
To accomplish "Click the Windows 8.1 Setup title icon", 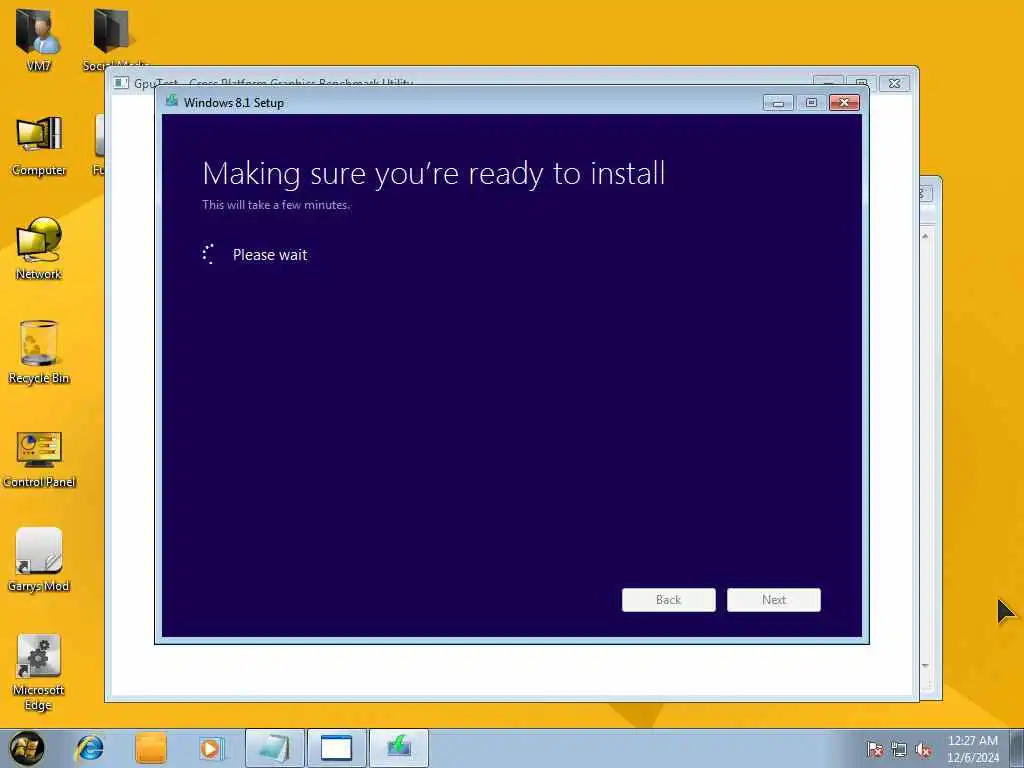I will coord(172,102).
